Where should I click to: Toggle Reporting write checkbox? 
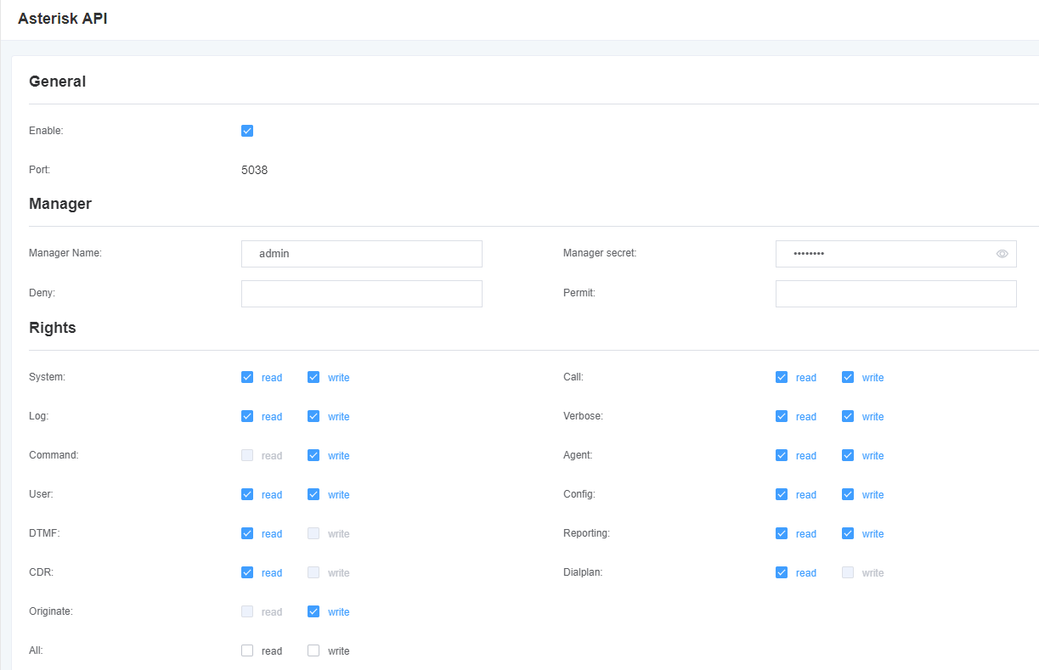tap(848, 533)
